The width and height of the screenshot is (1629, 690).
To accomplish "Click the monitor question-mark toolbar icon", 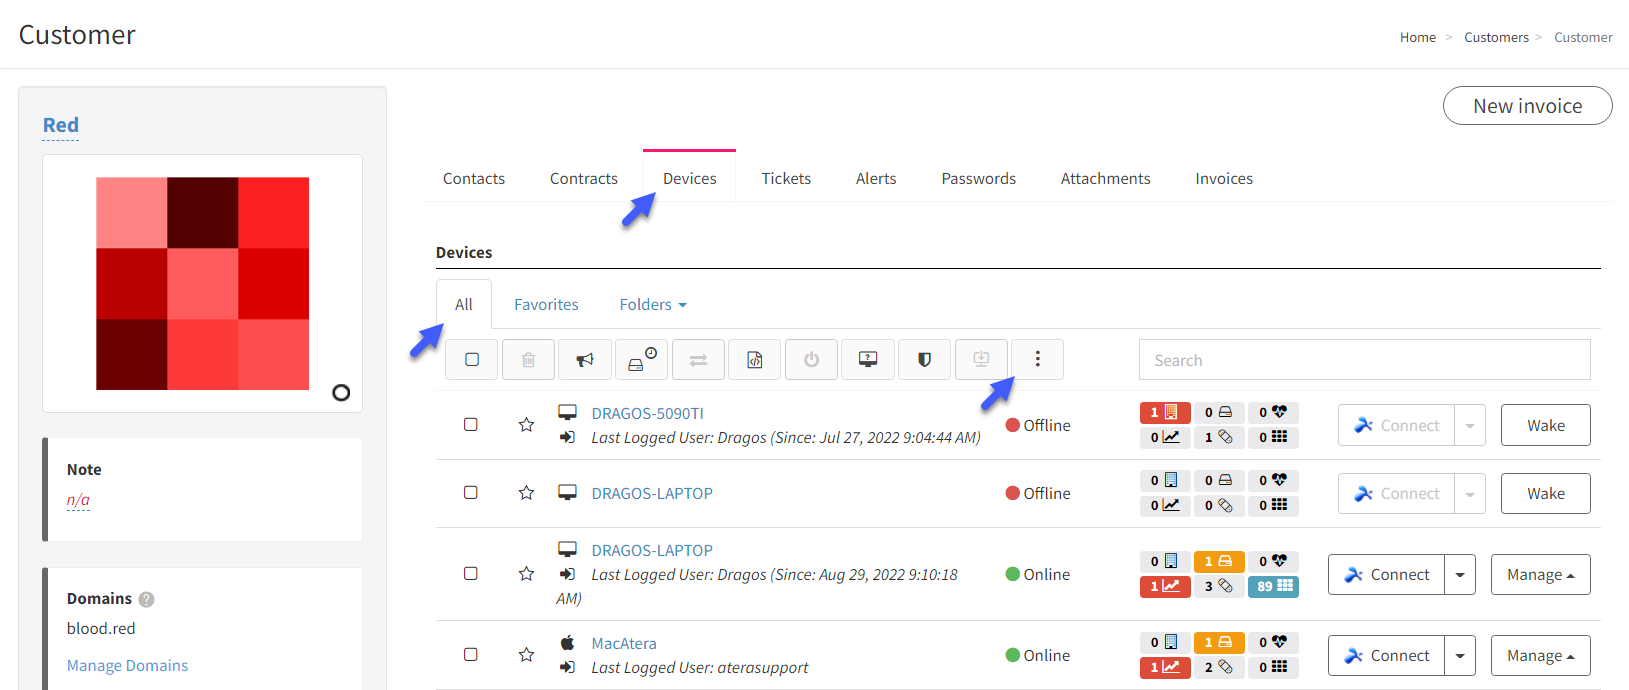I will [x=868, y=360].
